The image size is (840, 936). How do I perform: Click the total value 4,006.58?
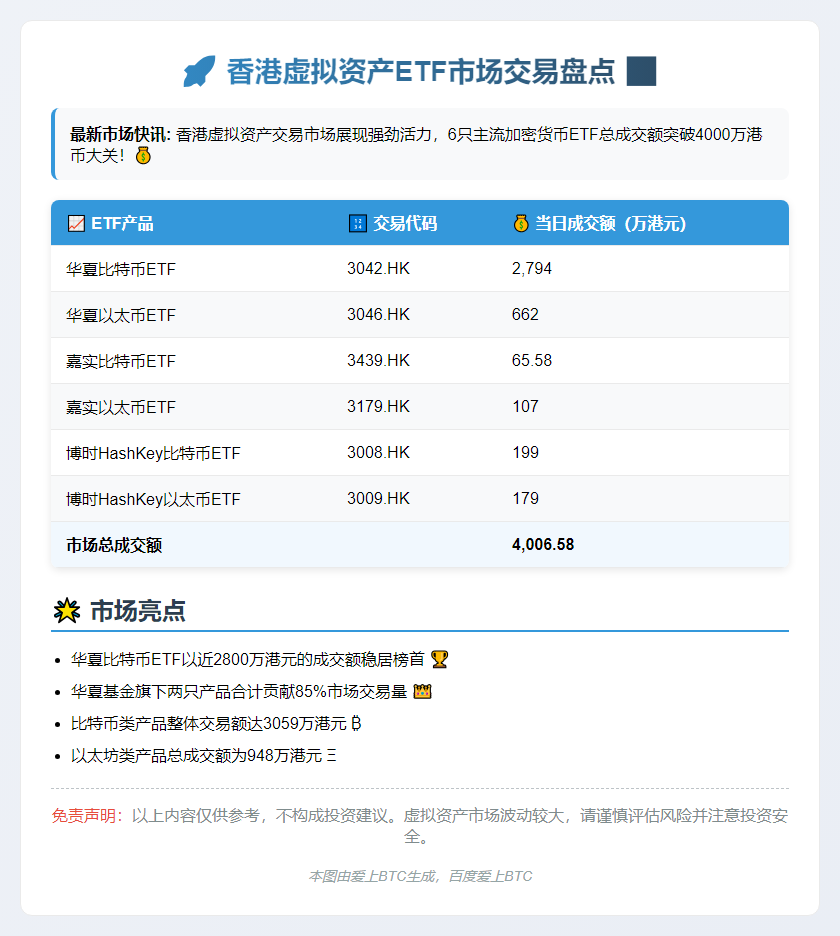pyautogui.click(x=543, y=544)
